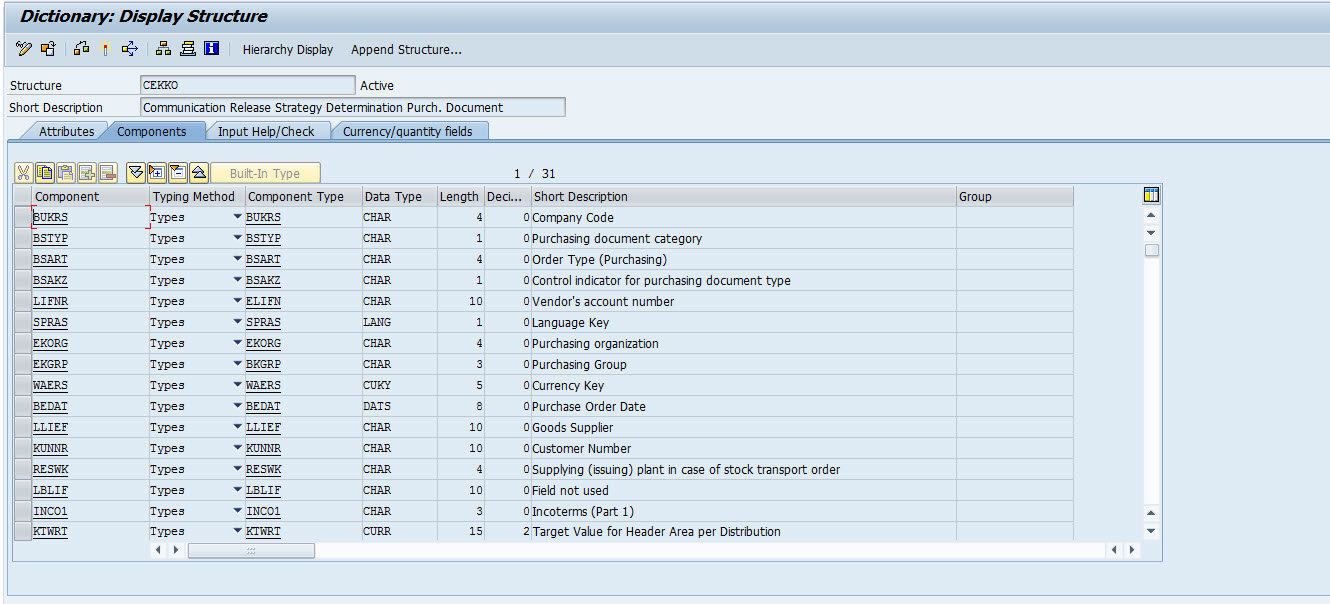Open the Input Help/Check tab
This screenshot has height=604, width=1330.
266,131
